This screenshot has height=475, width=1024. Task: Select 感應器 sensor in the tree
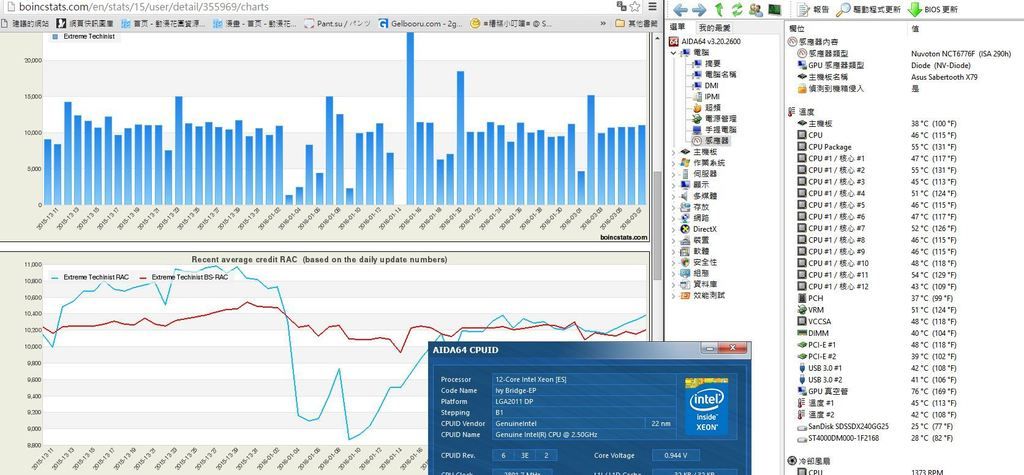(x=716, y=140)
